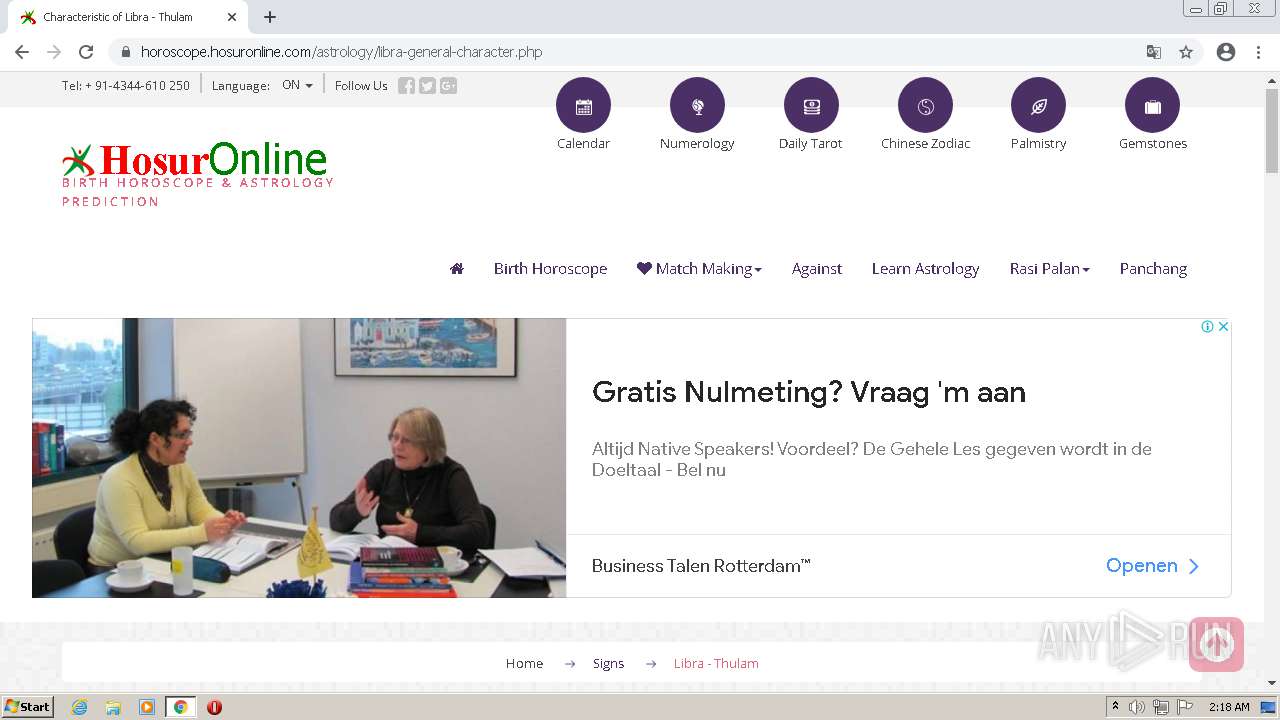Click the Chrome taskbar icon

click(180, 707)
